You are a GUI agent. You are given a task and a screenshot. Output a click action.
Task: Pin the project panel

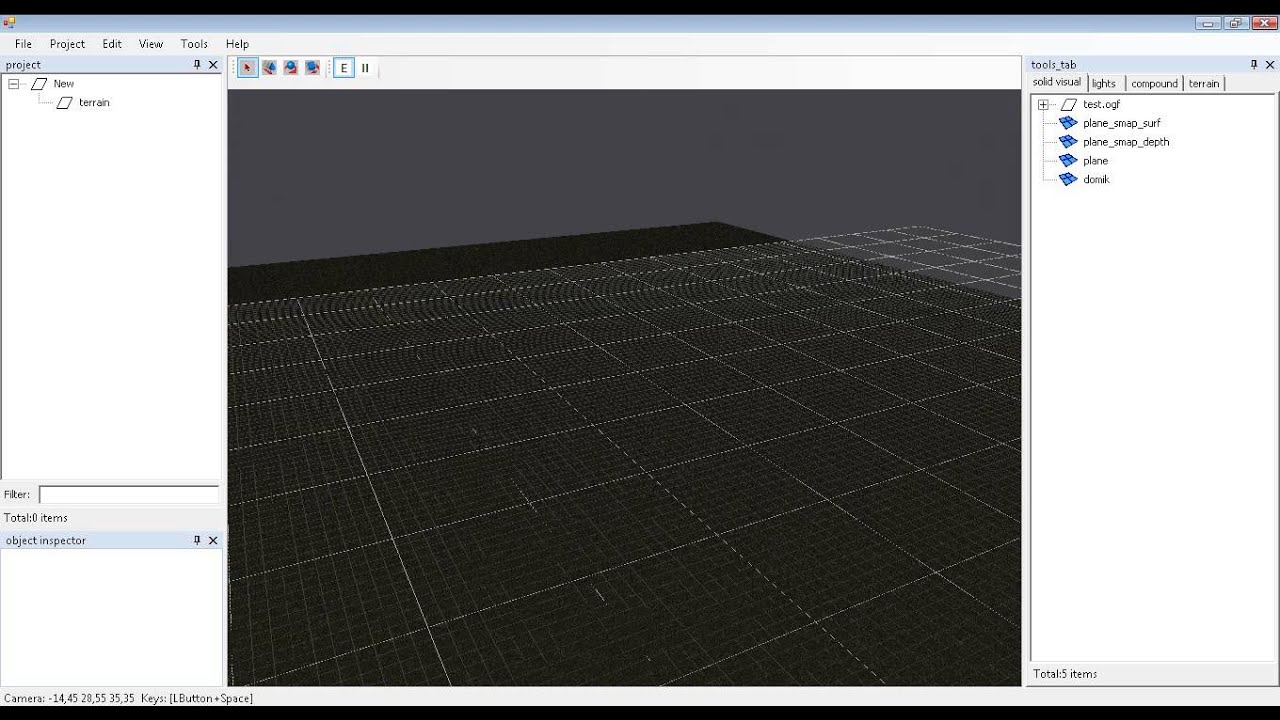[x=197, y=64]
